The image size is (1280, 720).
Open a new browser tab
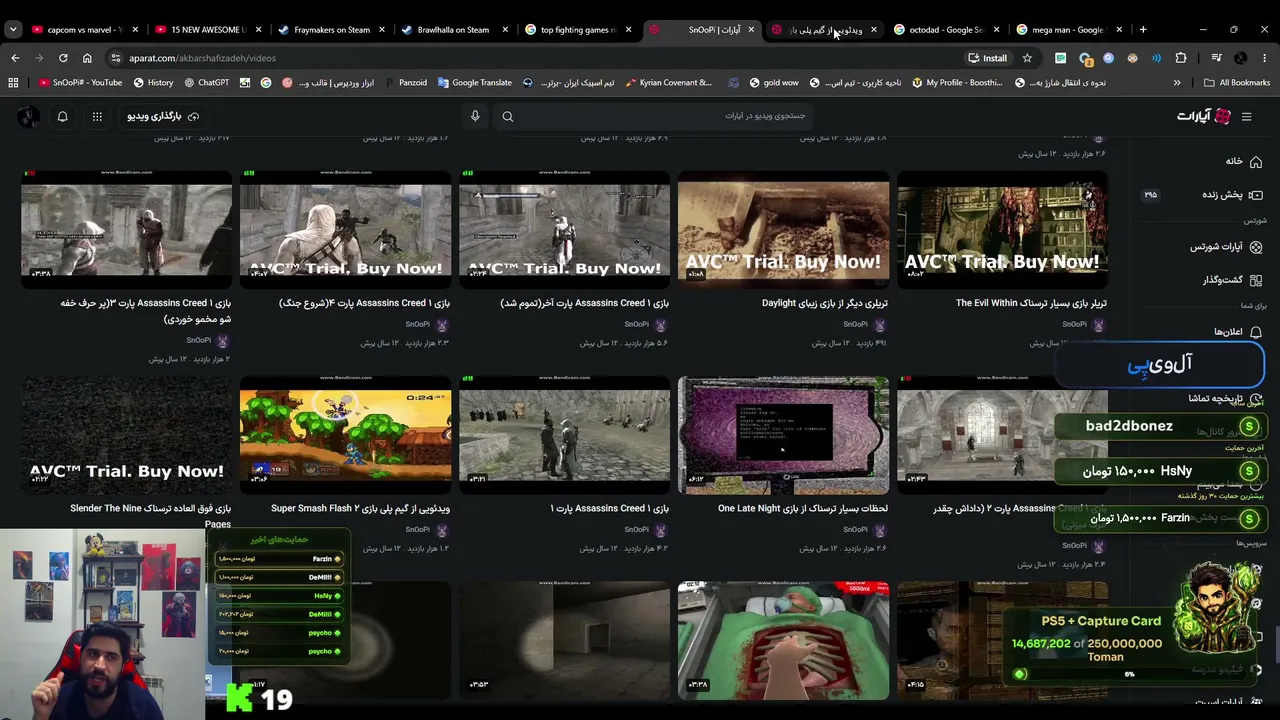pyautogui.click(x=1143, y=30)
